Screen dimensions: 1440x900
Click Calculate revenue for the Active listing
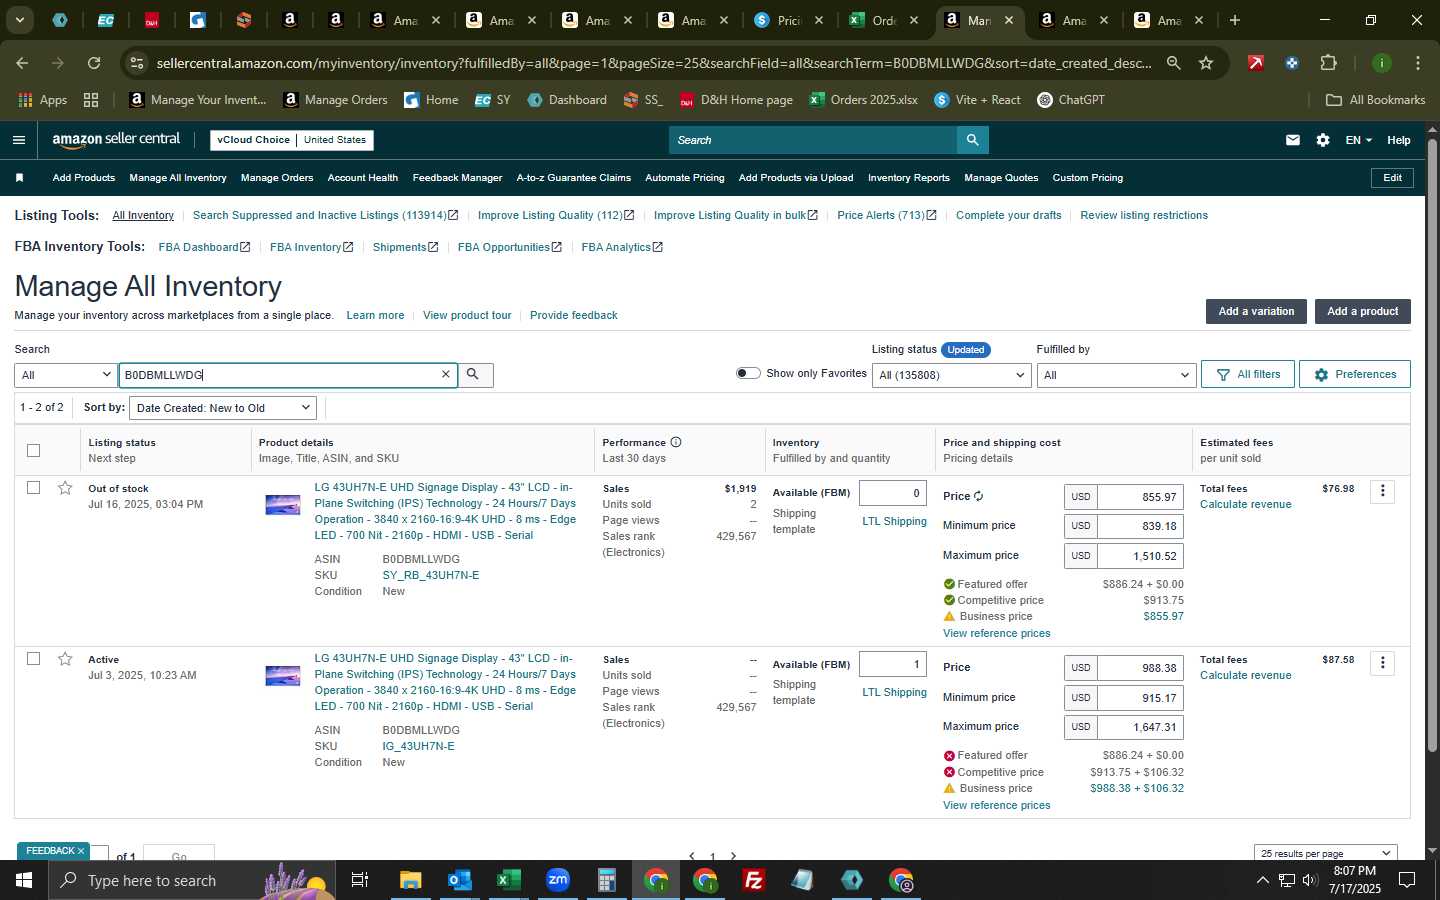(1246, 675)
